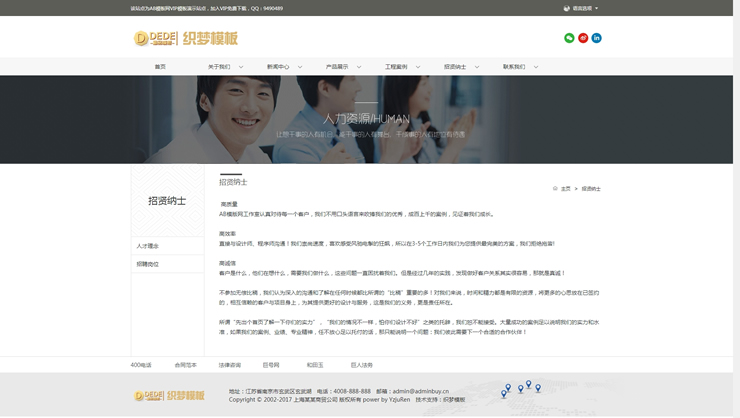The image size is (740, 418).
Task: Open the blue LinkedIn icon
Action: (x=596, y=38)
